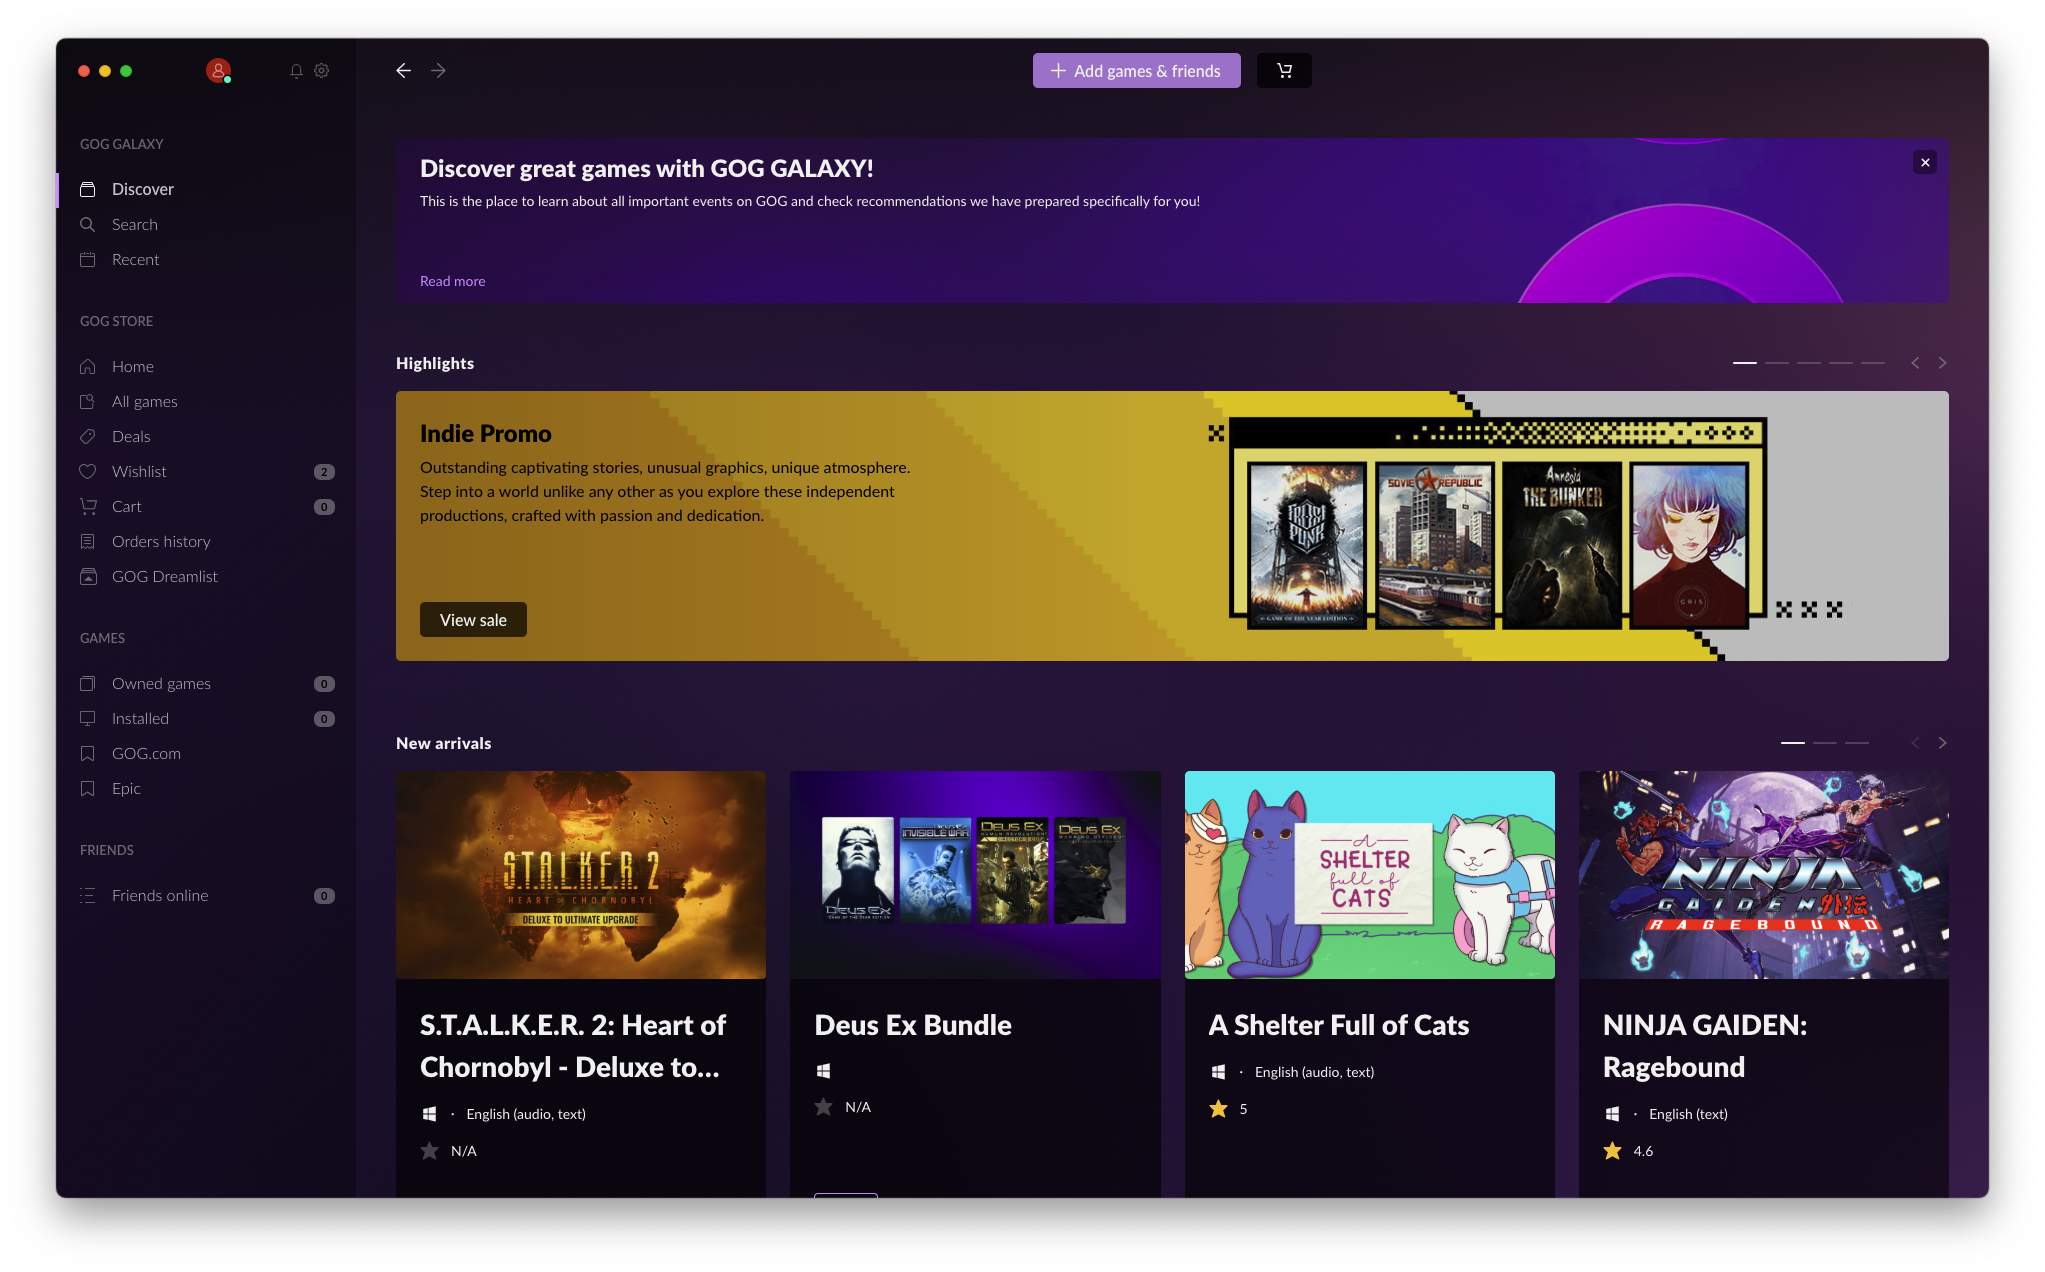This screenshot has height=1272, width=2045.
Task: Click the View sale button
Action: (x=473, y=620)
